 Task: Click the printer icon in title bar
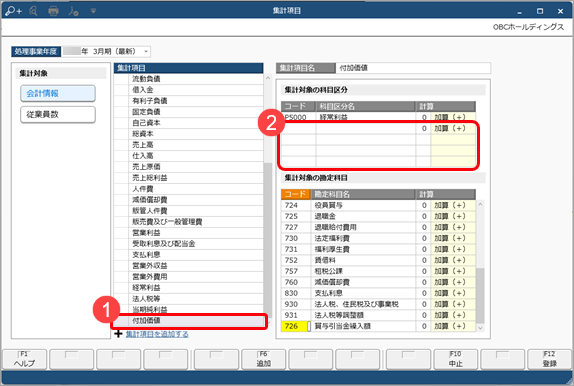point(53,11)
